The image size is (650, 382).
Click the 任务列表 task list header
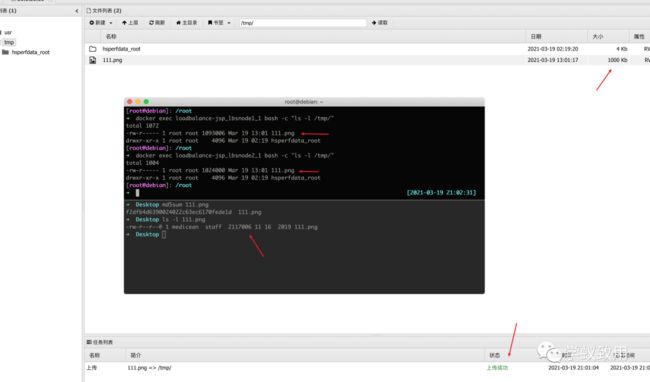coord(100,342)
